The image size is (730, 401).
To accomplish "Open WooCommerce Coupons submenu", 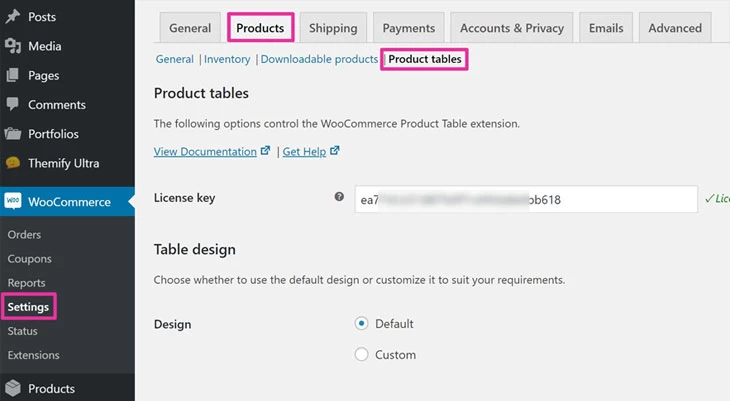I will coord(29,258).
